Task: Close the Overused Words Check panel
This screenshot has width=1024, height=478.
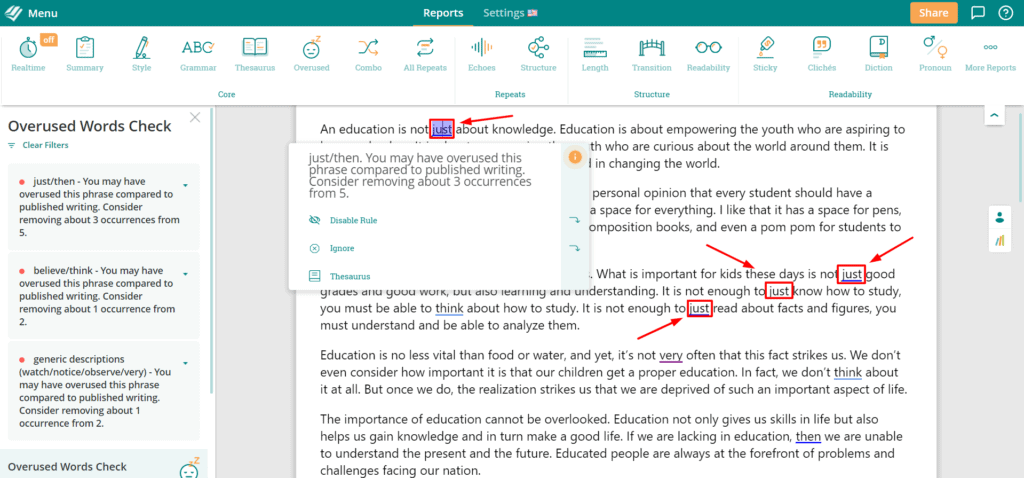Action: [195, 118]
